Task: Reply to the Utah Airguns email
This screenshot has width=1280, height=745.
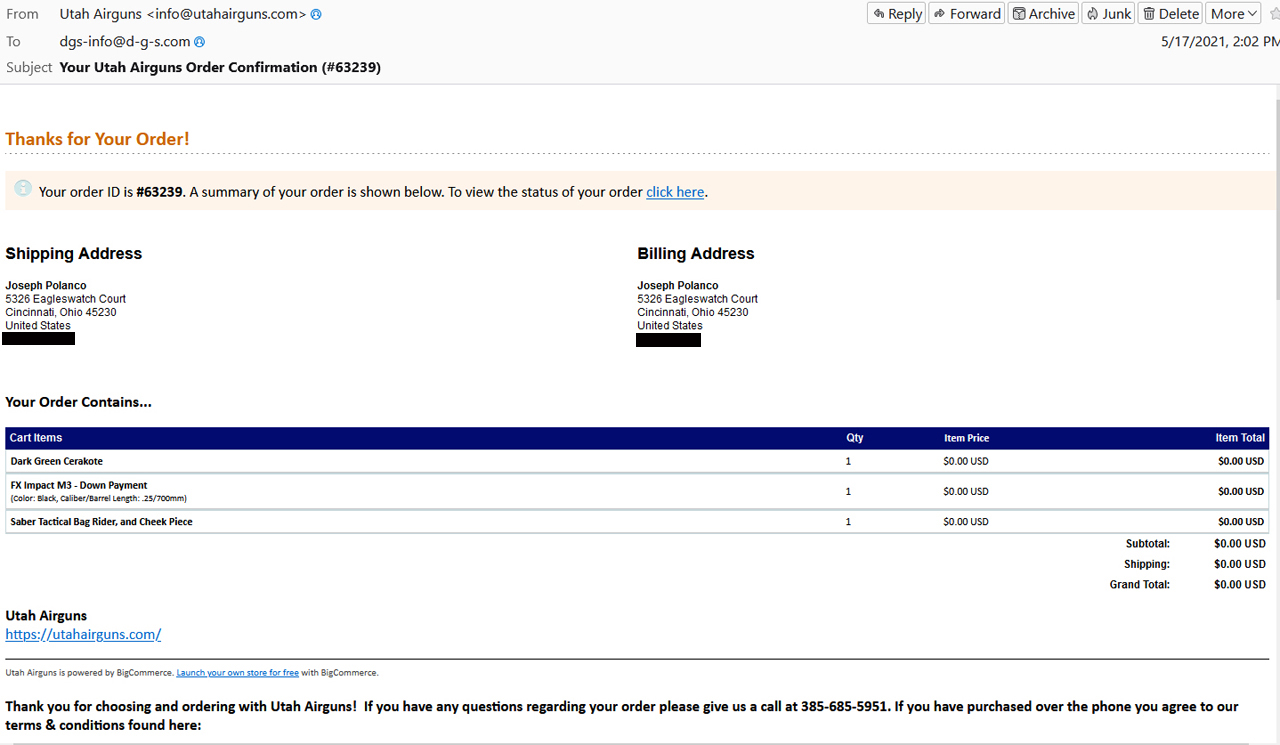Action: coord(897,13)
